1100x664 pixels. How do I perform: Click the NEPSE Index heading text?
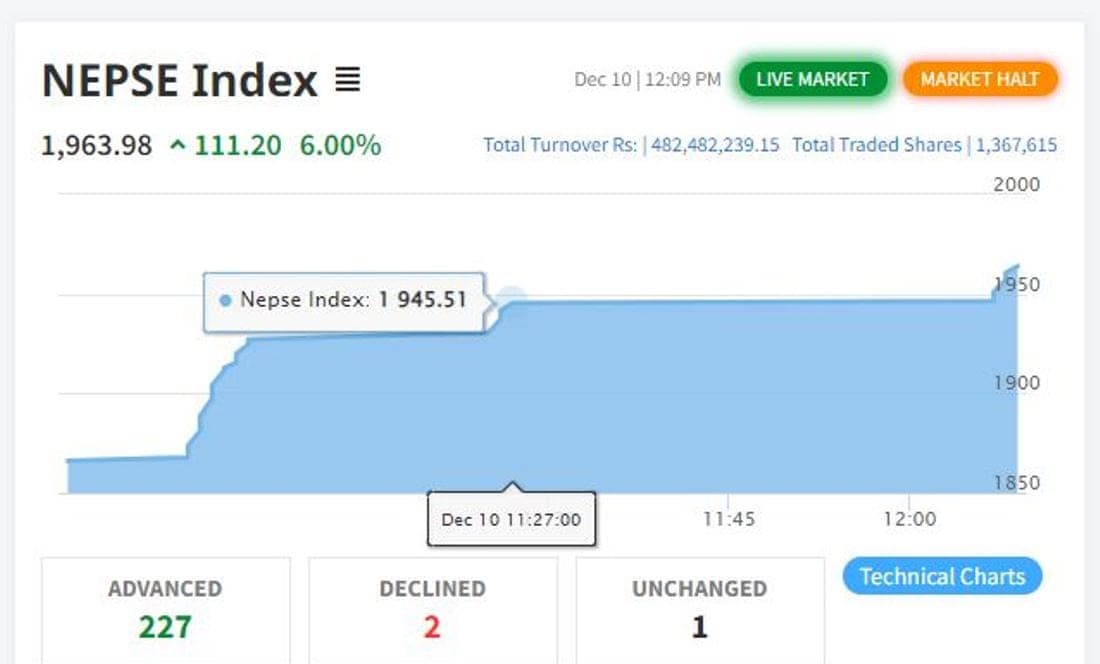[x=180, y=80]
